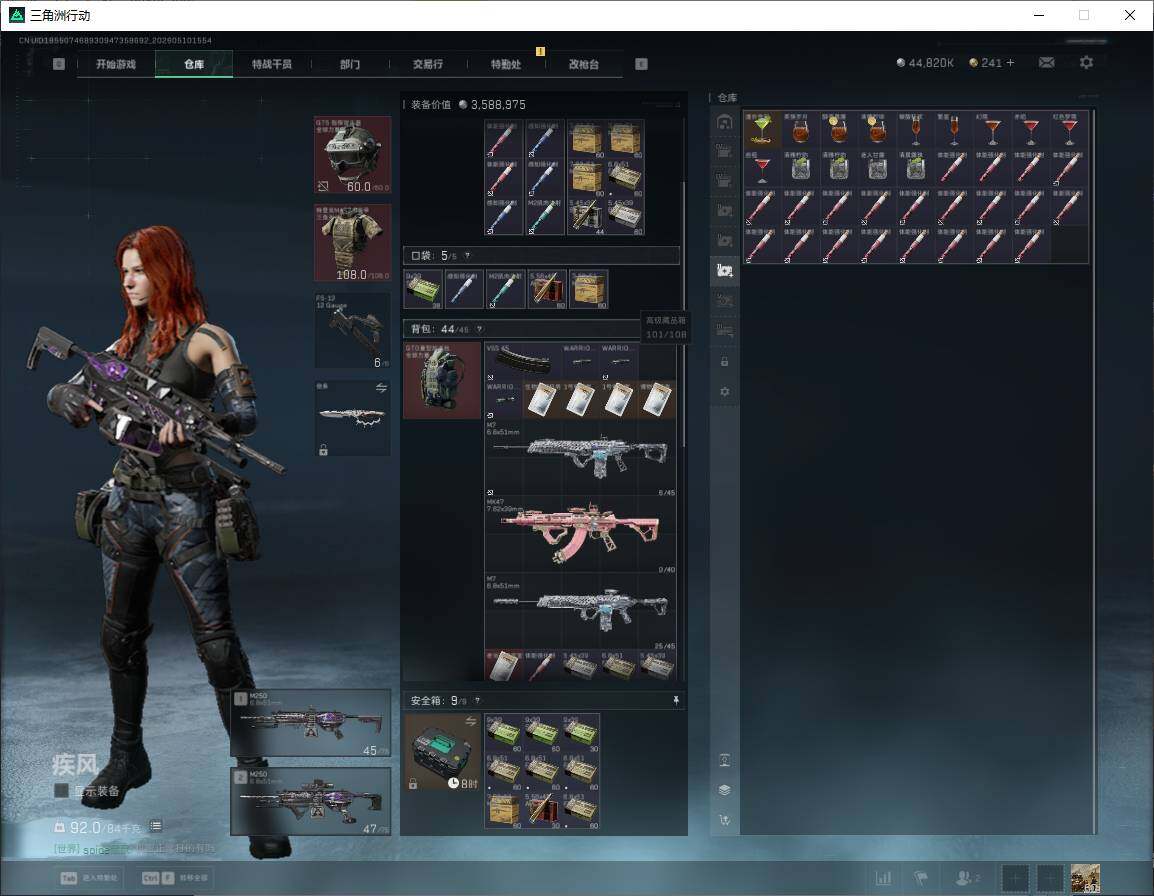Select the body armor slot 108.0
Screen dimensions: 1154x896
pyautogui.click(x=353, y=243)
